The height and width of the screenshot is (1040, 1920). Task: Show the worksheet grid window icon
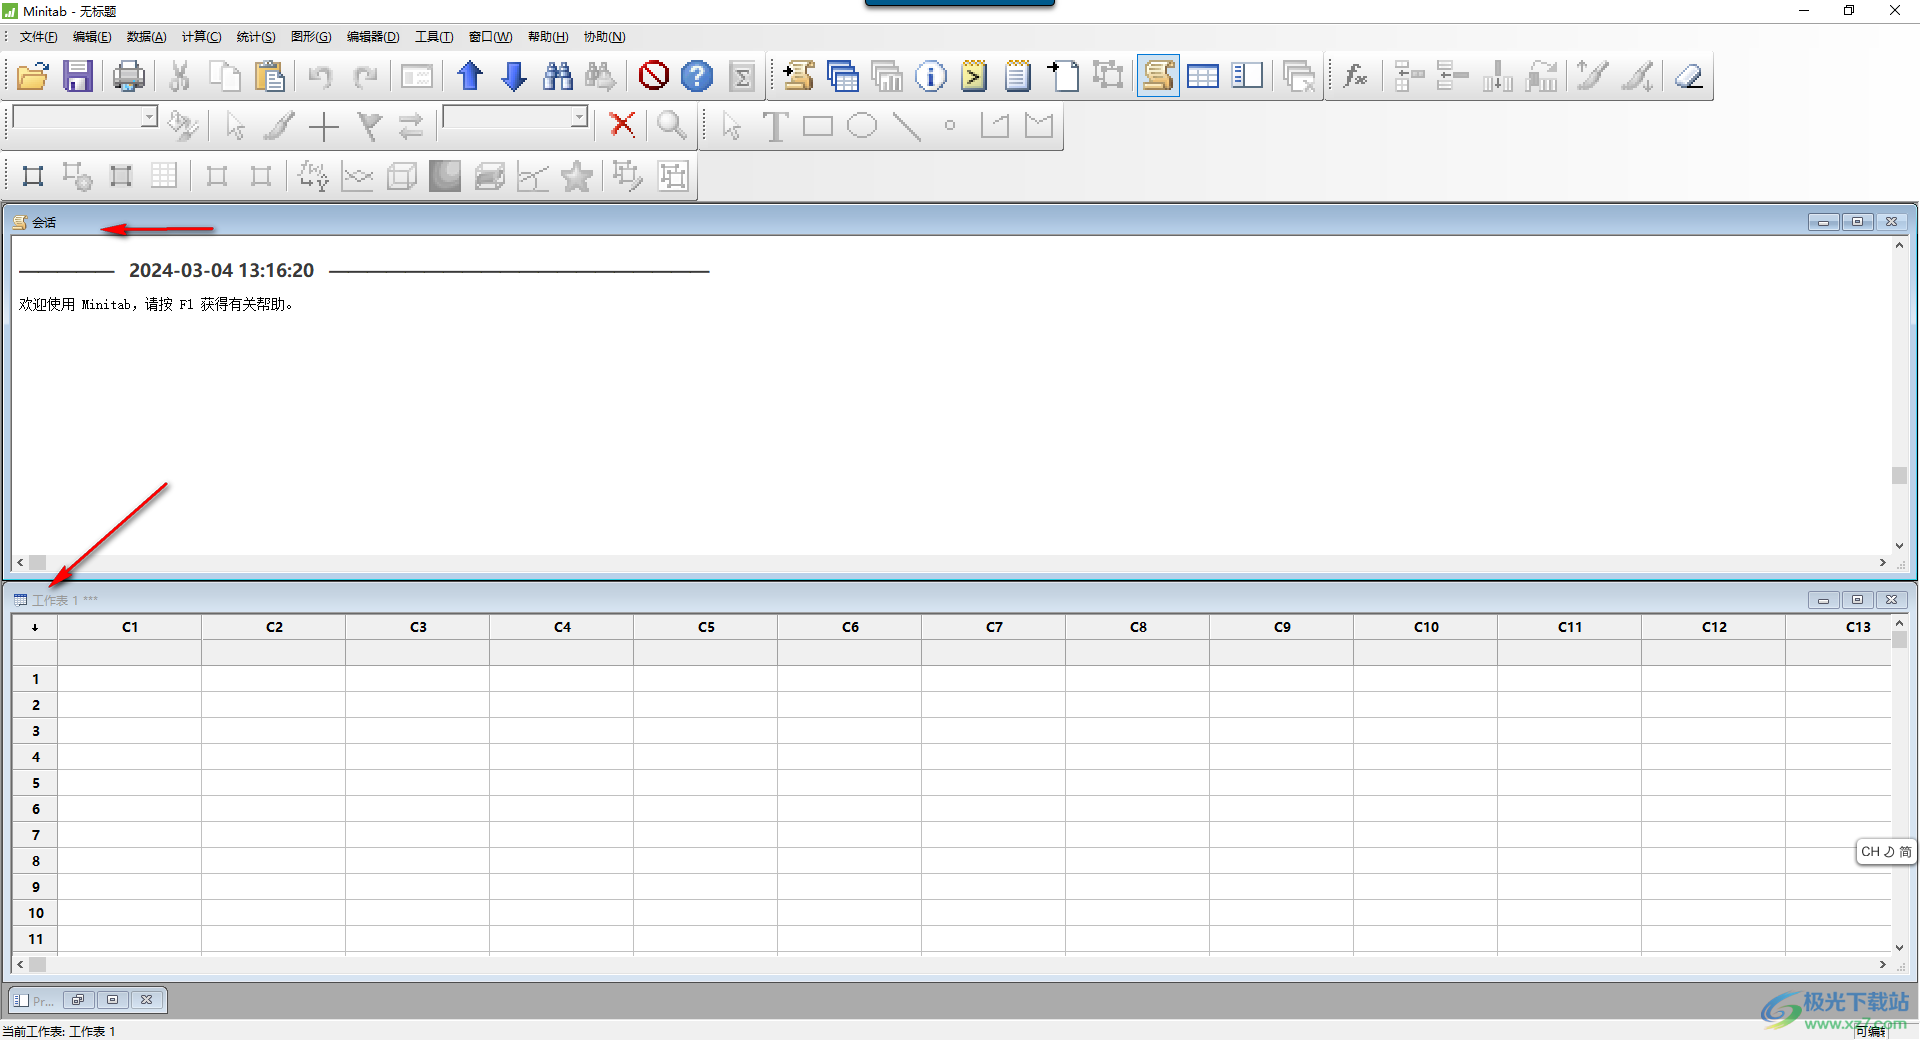point(1203,76)
